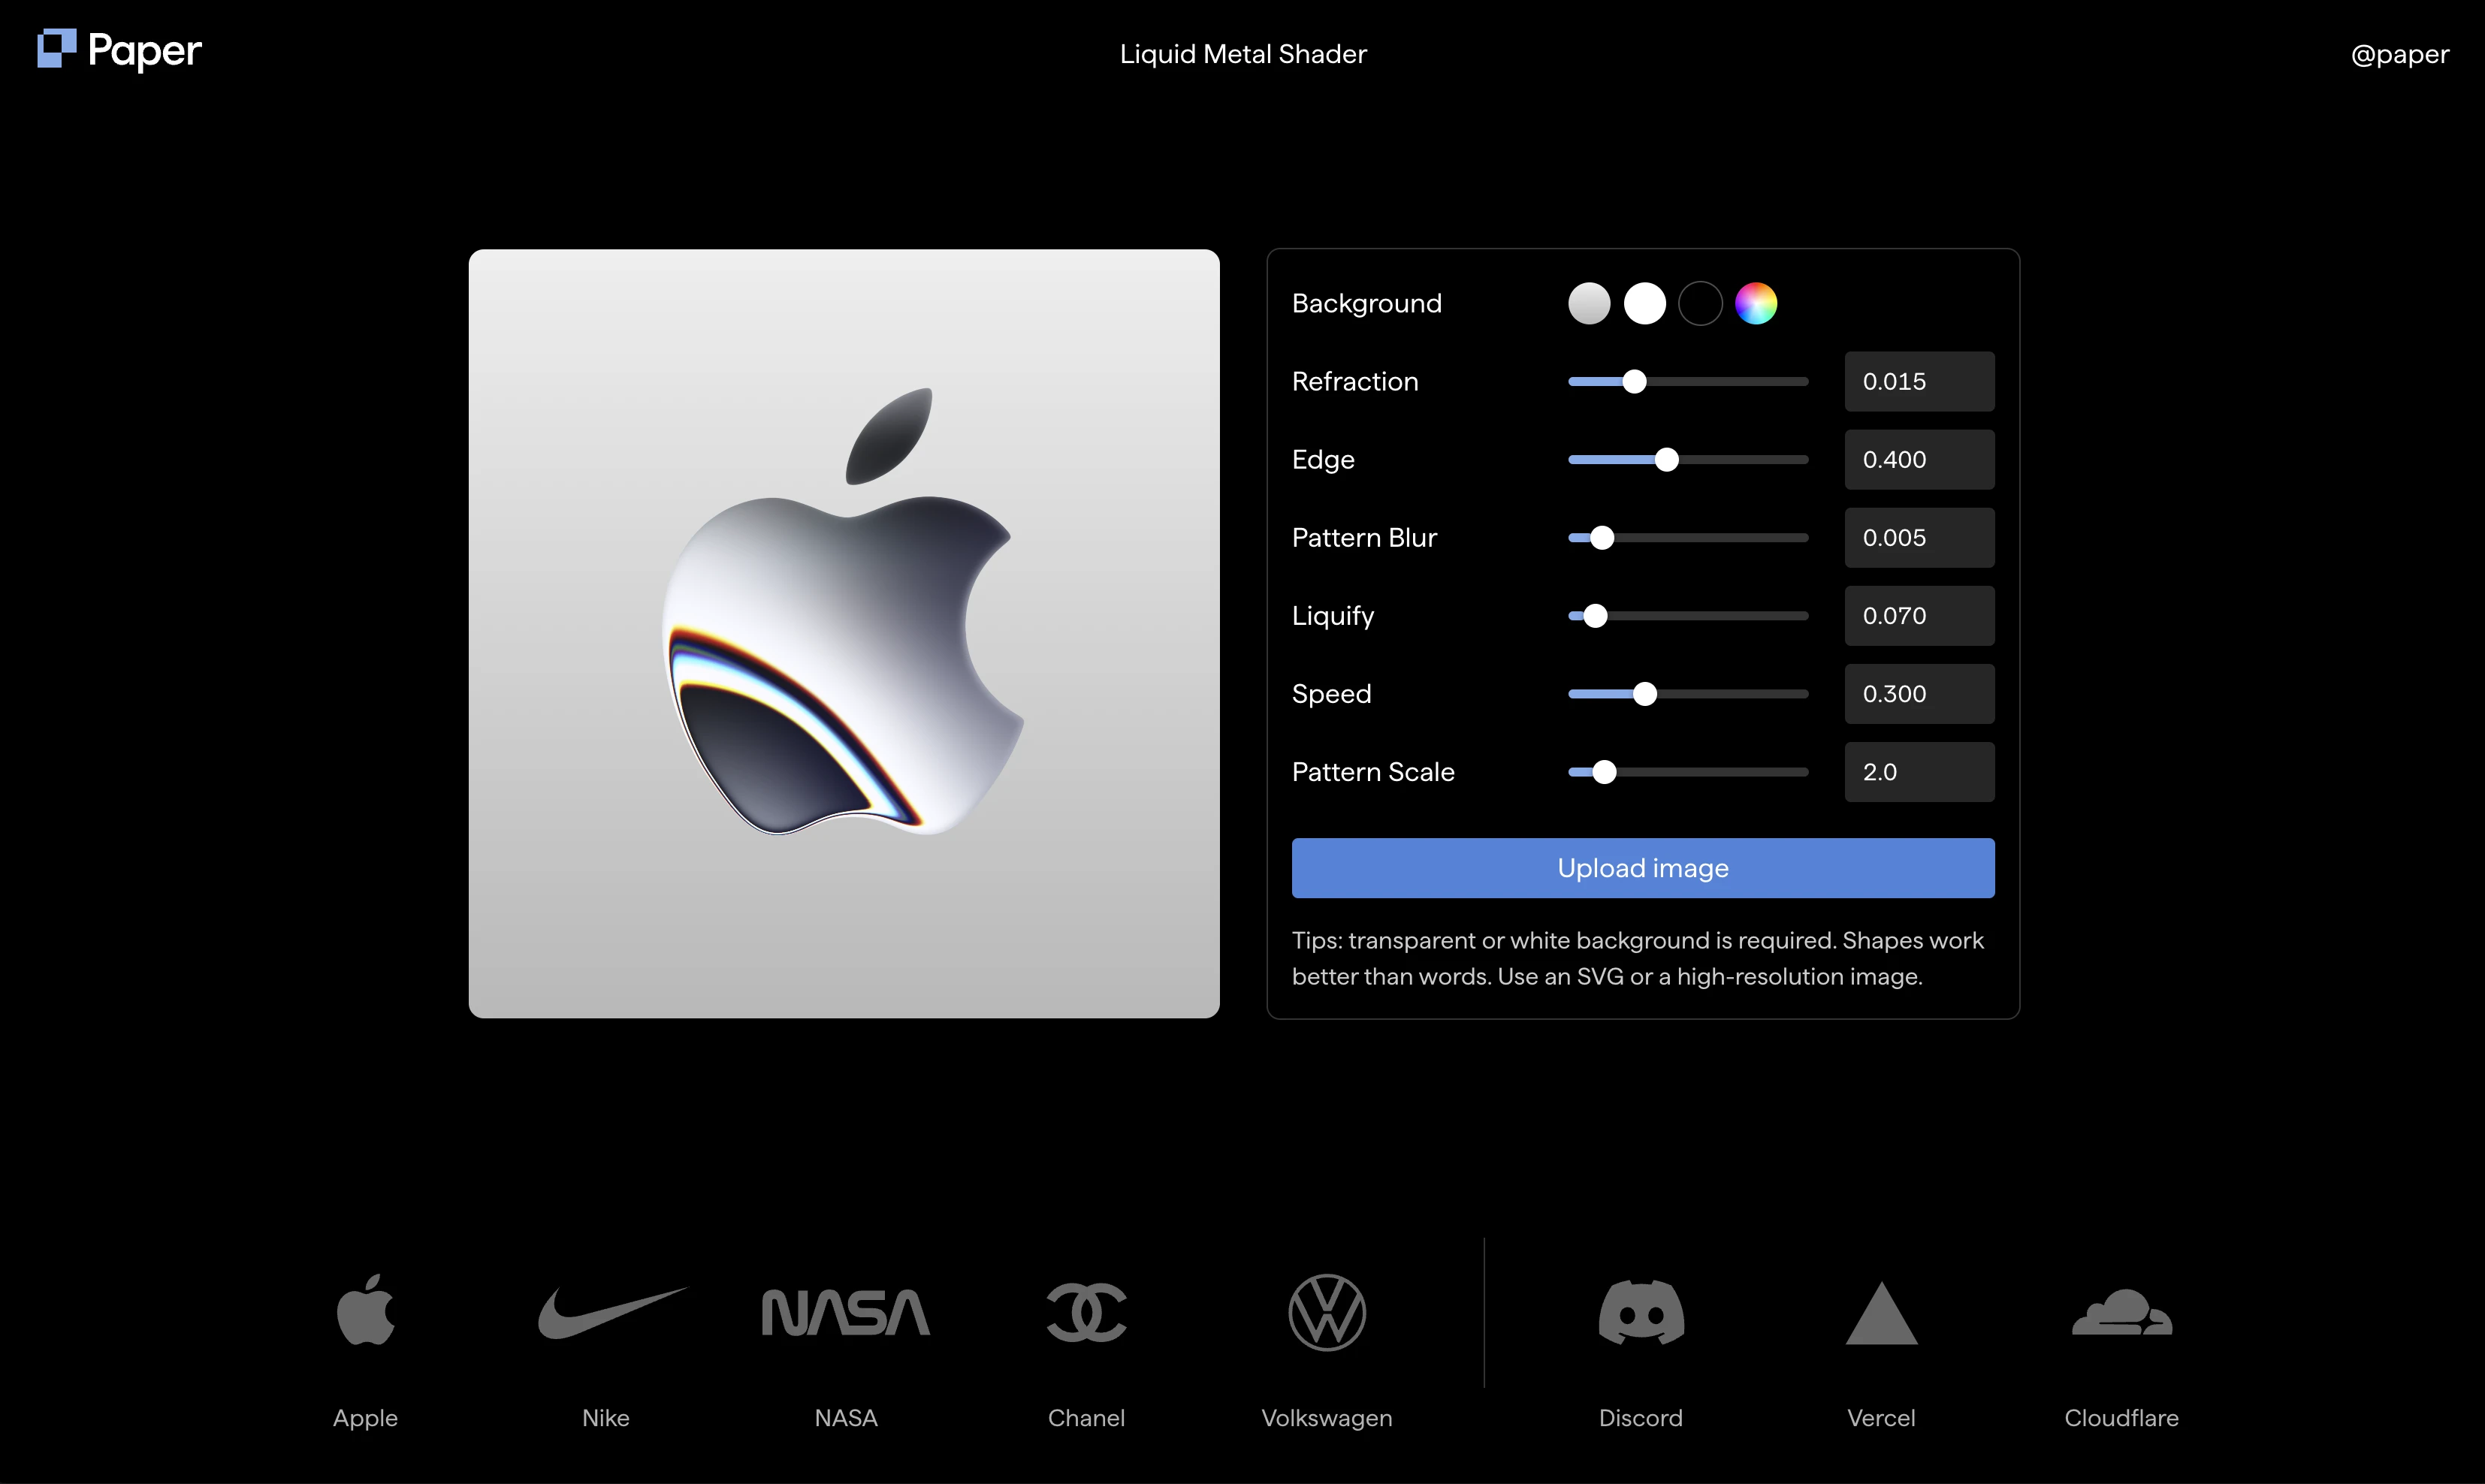Choose the black background swatch
This screenshot has height=1484, width=2485.
1700,303
